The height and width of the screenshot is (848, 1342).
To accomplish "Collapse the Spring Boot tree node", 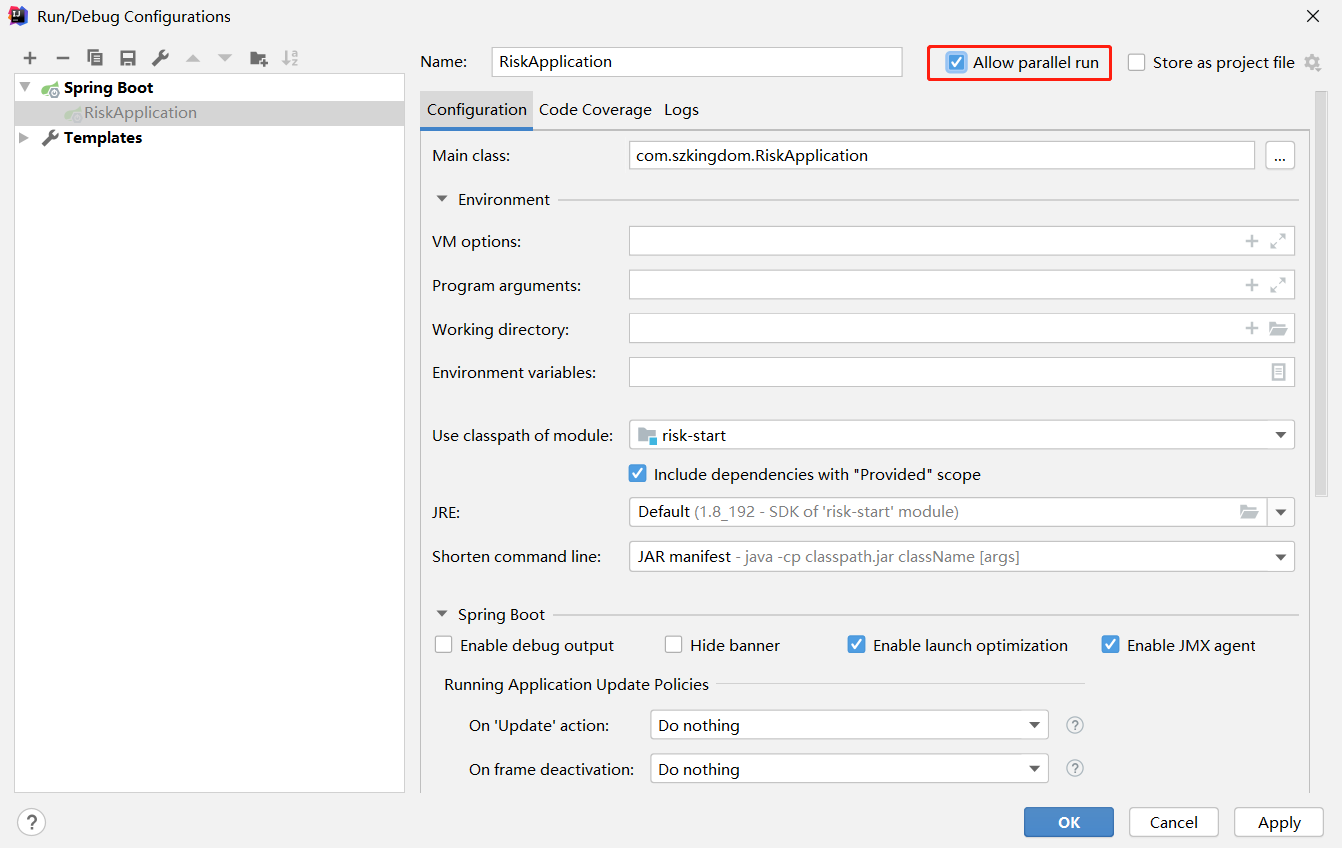I will pyautogui.click(x=25, y=87).
